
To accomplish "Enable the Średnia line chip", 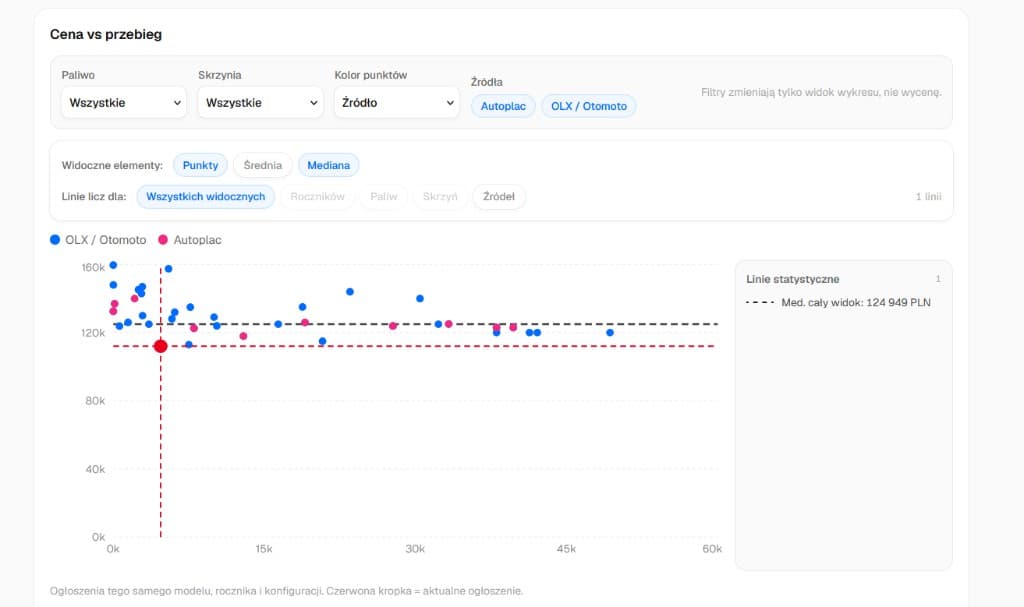I will [x=263, y=165].
